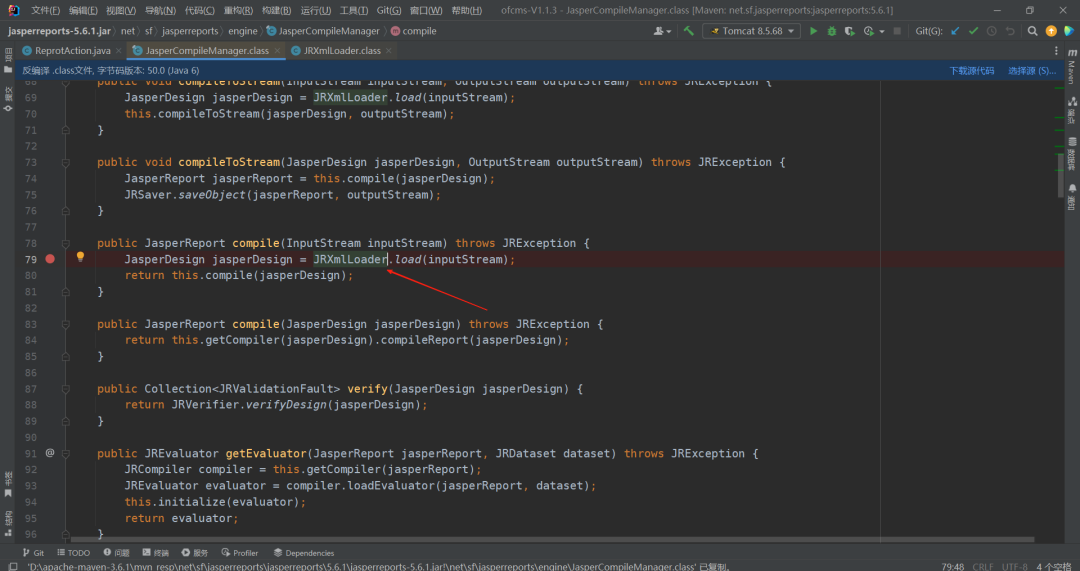The image size is (1080, 571).
Task: Open the 文件(F) menu
Action: pos(45,10)
